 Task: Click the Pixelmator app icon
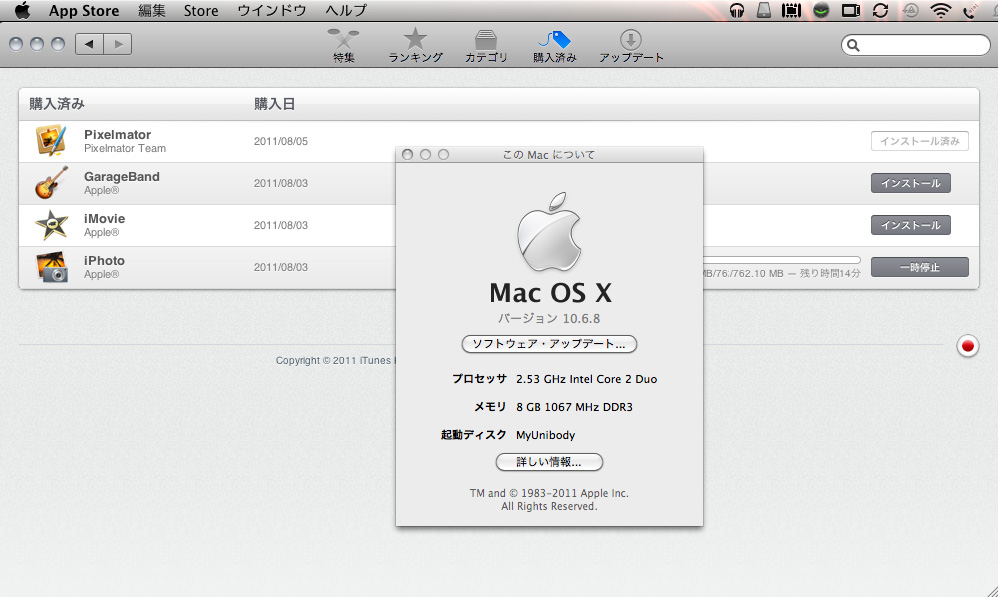pyautogui.click(x=51, y=141)
